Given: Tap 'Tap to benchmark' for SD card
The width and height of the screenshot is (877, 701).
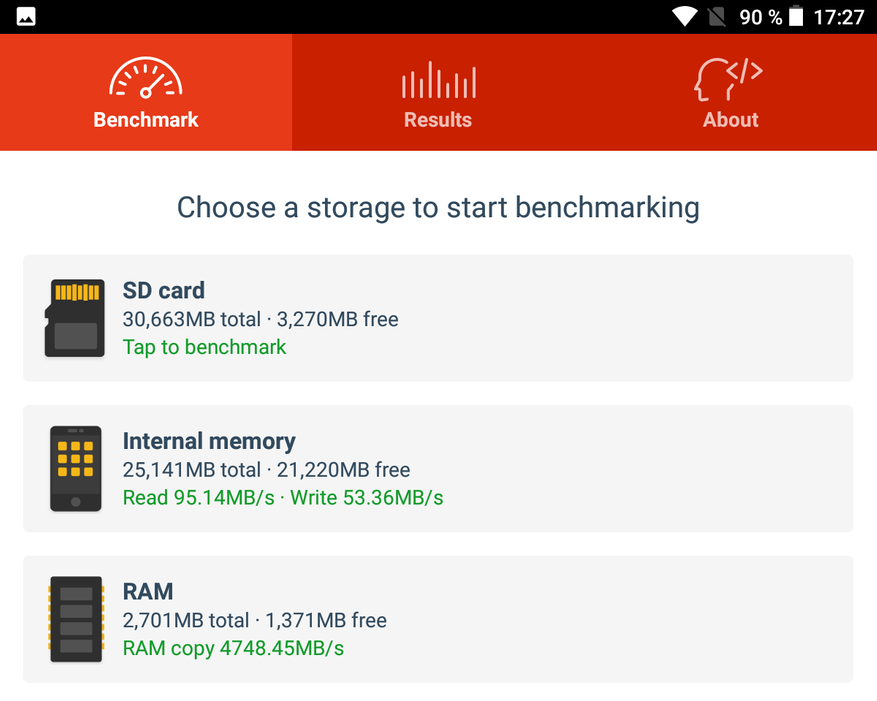Looking at the screenshot, I should pos(204,347).
